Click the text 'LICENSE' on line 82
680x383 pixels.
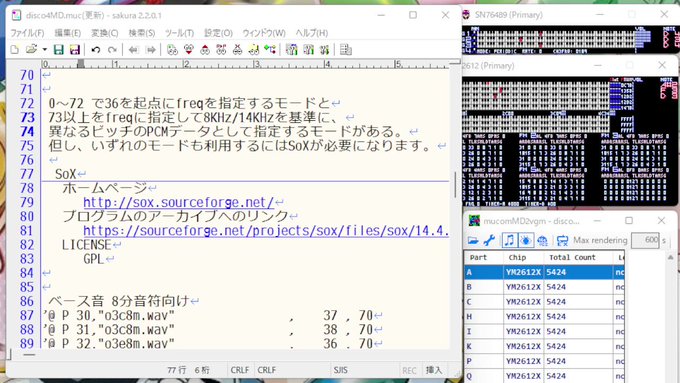[x=87, y=245]
